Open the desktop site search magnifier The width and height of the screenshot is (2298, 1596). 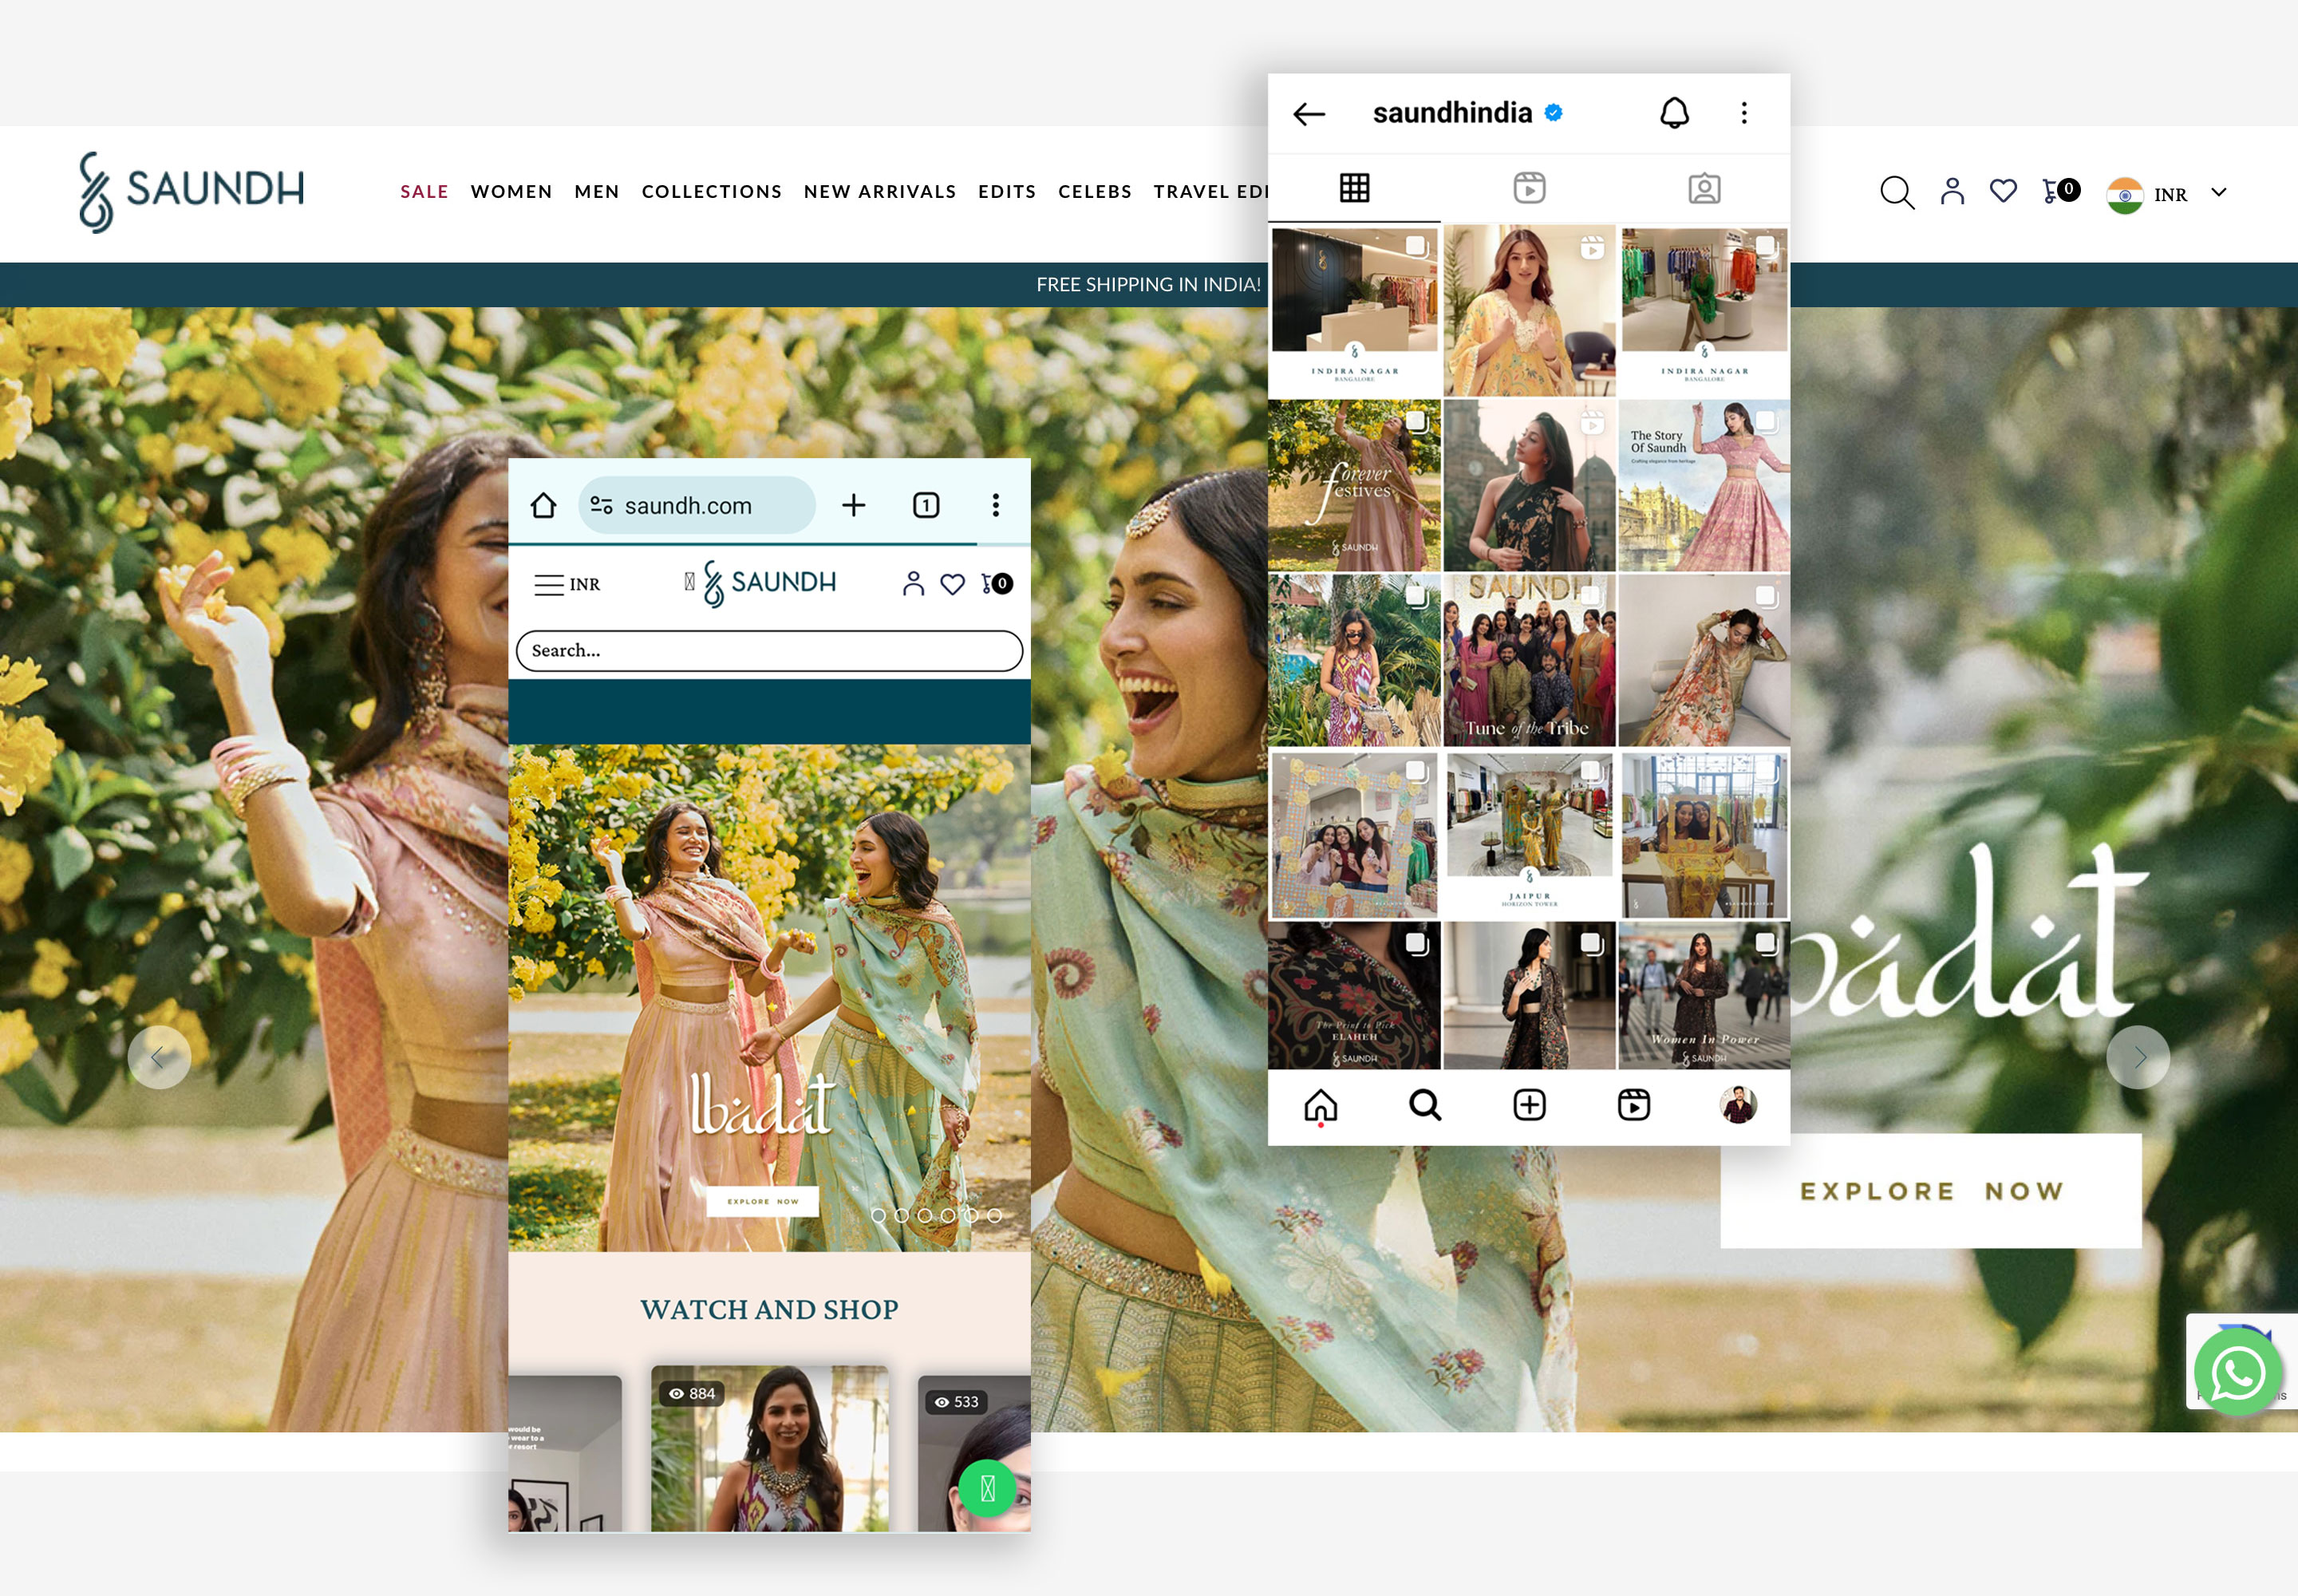coord(1896,192)
